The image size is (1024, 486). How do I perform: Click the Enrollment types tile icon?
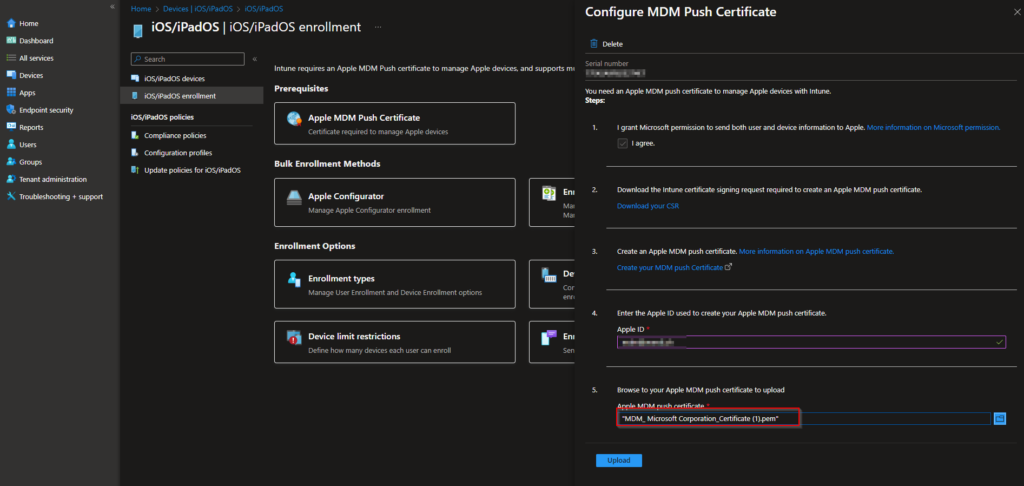coord(295,279)
